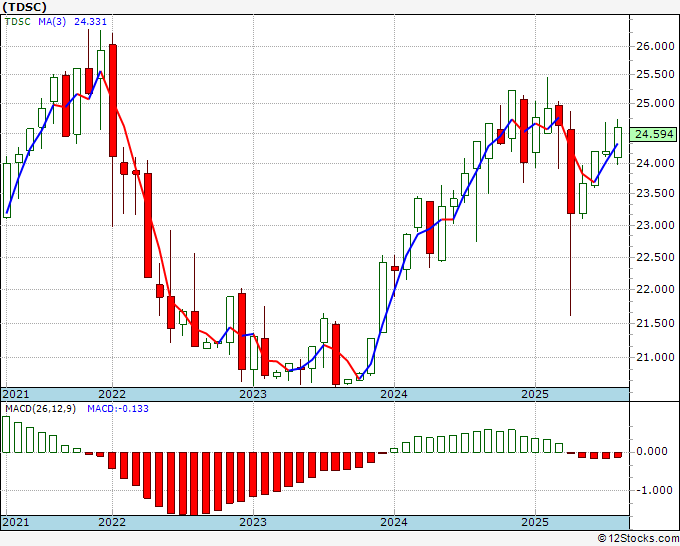680x546 pixels.
Task: Click 2025 on the MACD panel time axis
Action: coord(535,522)
